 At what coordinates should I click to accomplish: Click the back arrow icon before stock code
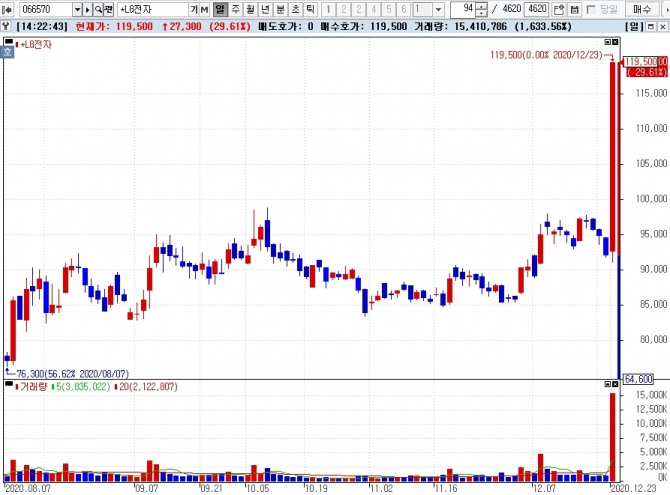[x=7, y=9]
